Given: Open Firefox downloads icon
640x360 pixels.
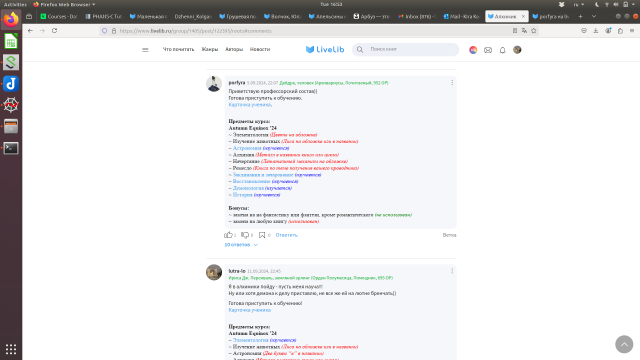Looking at the screenshot, I should pyautogui.click(x=596, y=31).
